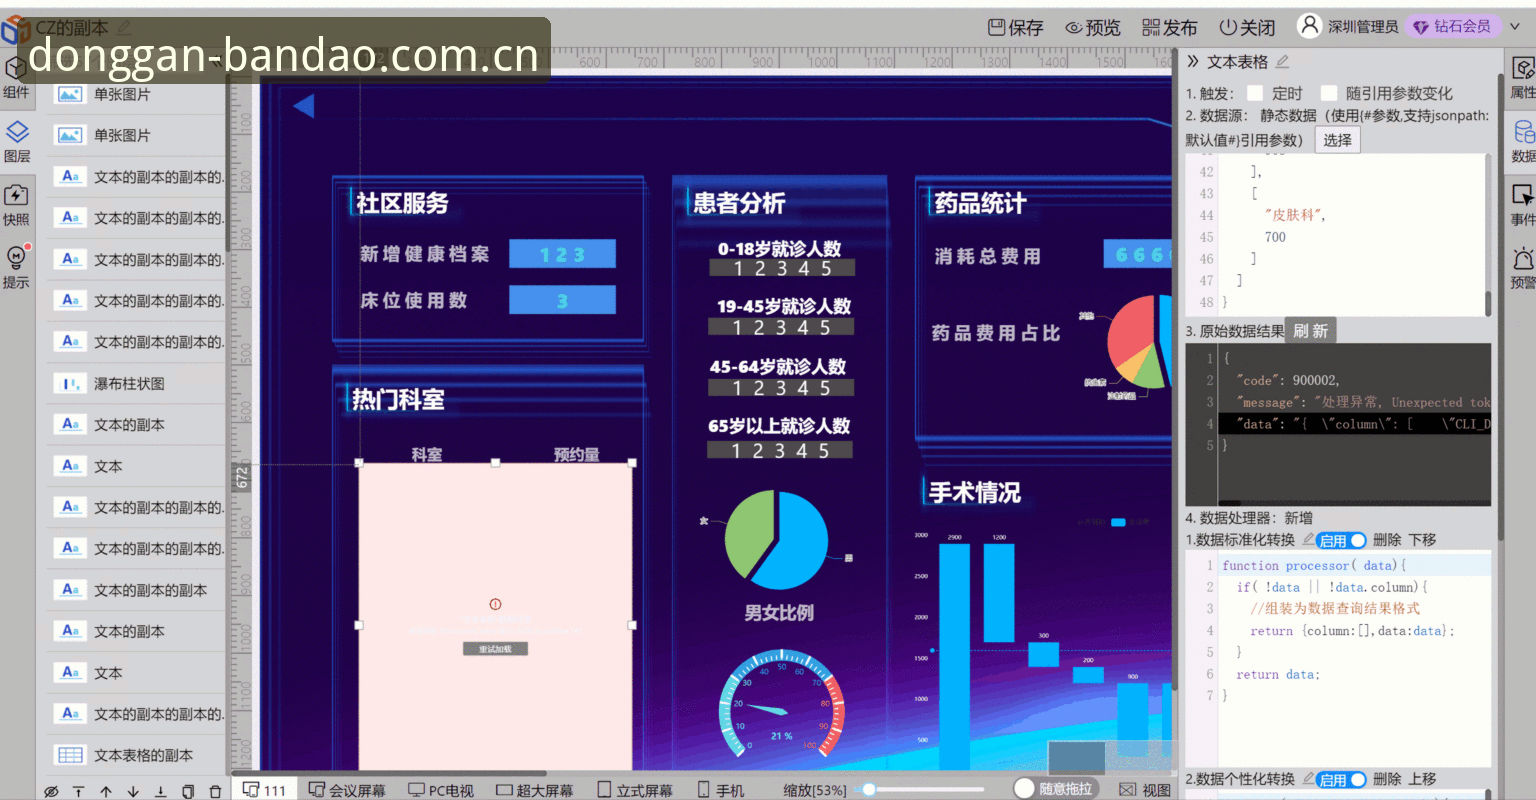Click the 重试加载 reload button on canvas

(495, 649)
